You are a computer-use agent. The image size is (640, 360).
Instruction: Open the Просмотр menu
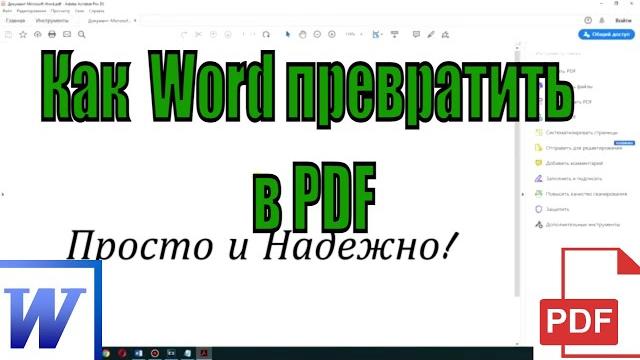tap(60, 11)
